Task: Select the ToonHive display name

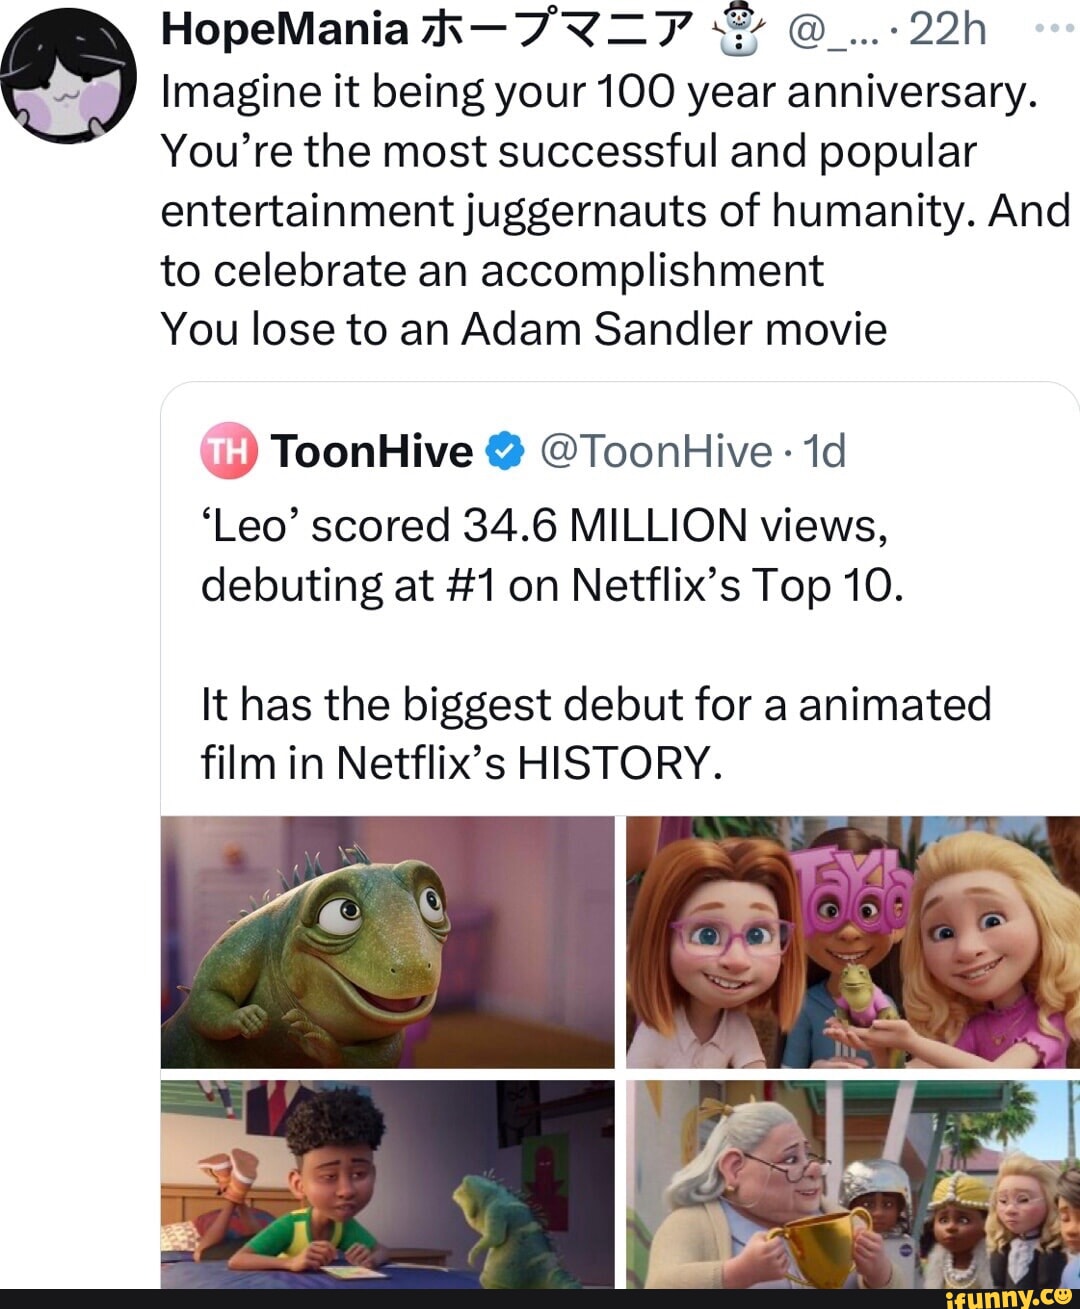Action: (370, 451)
